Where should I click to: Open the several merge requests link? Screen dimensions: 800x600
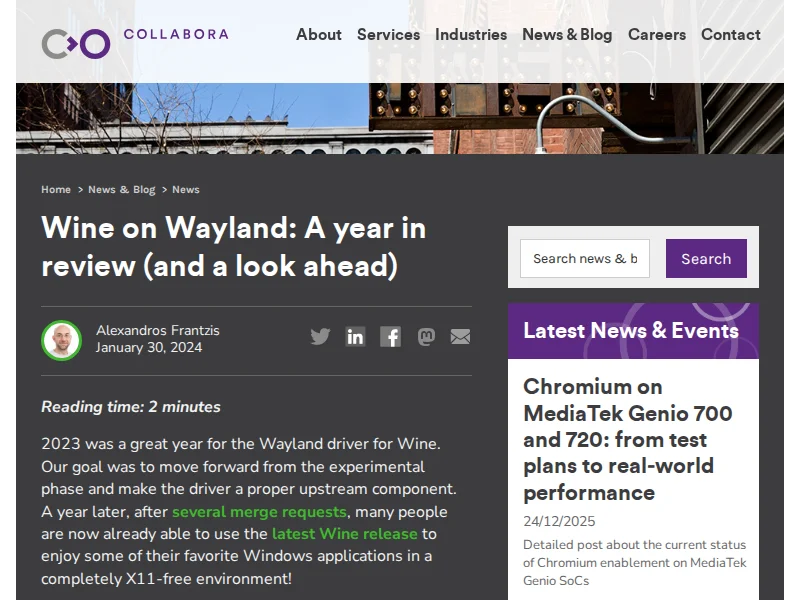point(259,512)
